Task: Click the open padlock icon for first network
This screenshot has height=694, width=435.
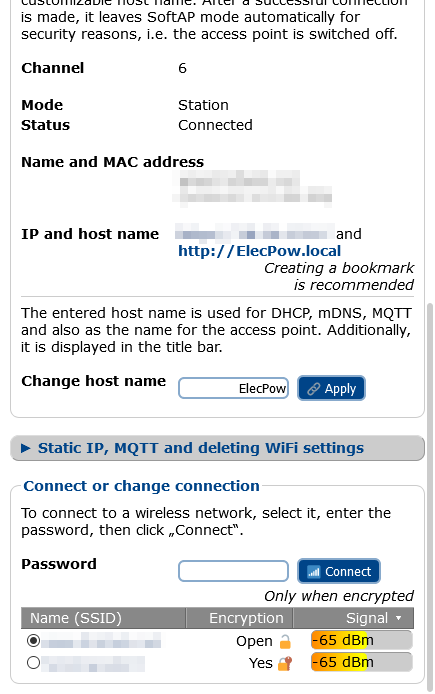Action: tap(285, 641)
